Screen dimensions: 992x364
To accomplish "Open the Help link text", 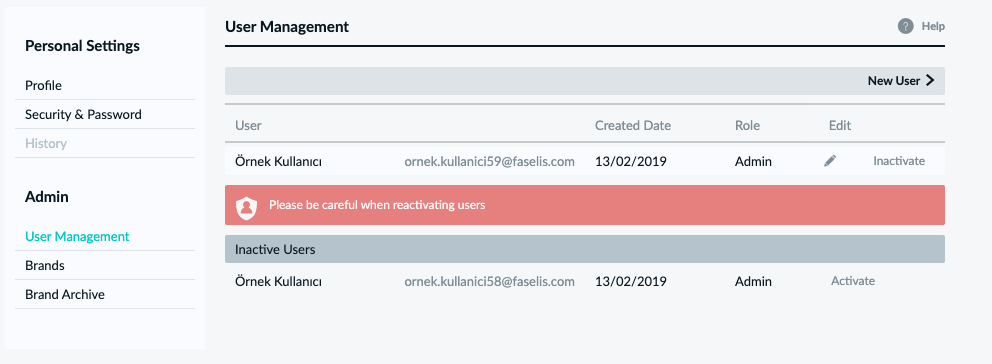I will (933, 27).
